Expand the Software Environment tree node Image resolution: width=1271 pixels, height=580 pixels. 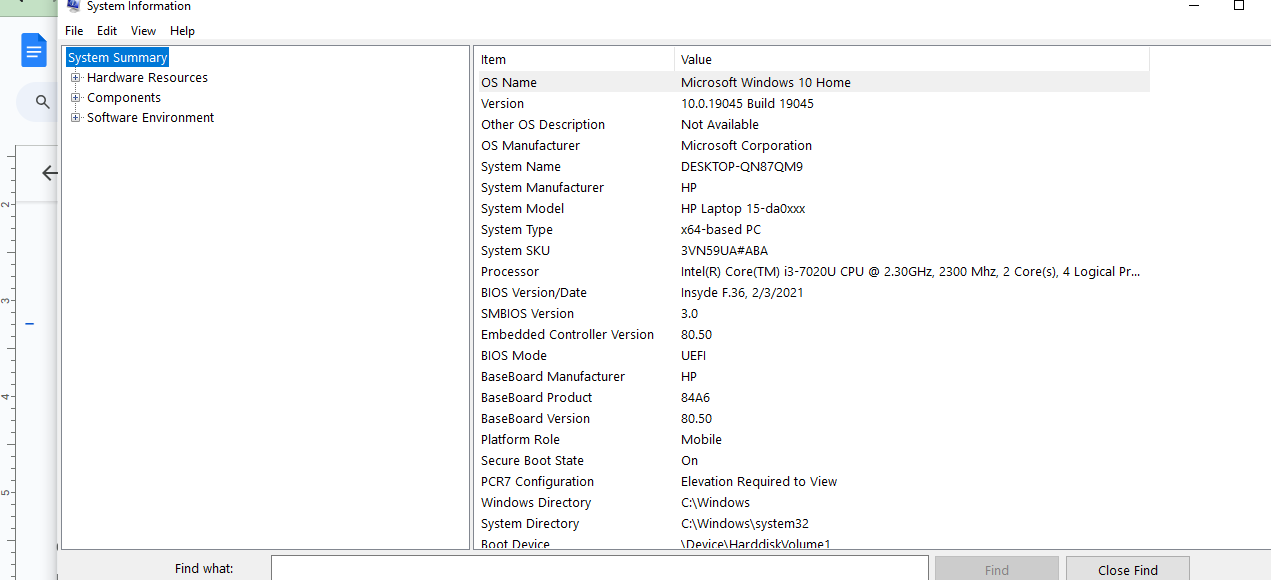point(76,117)
